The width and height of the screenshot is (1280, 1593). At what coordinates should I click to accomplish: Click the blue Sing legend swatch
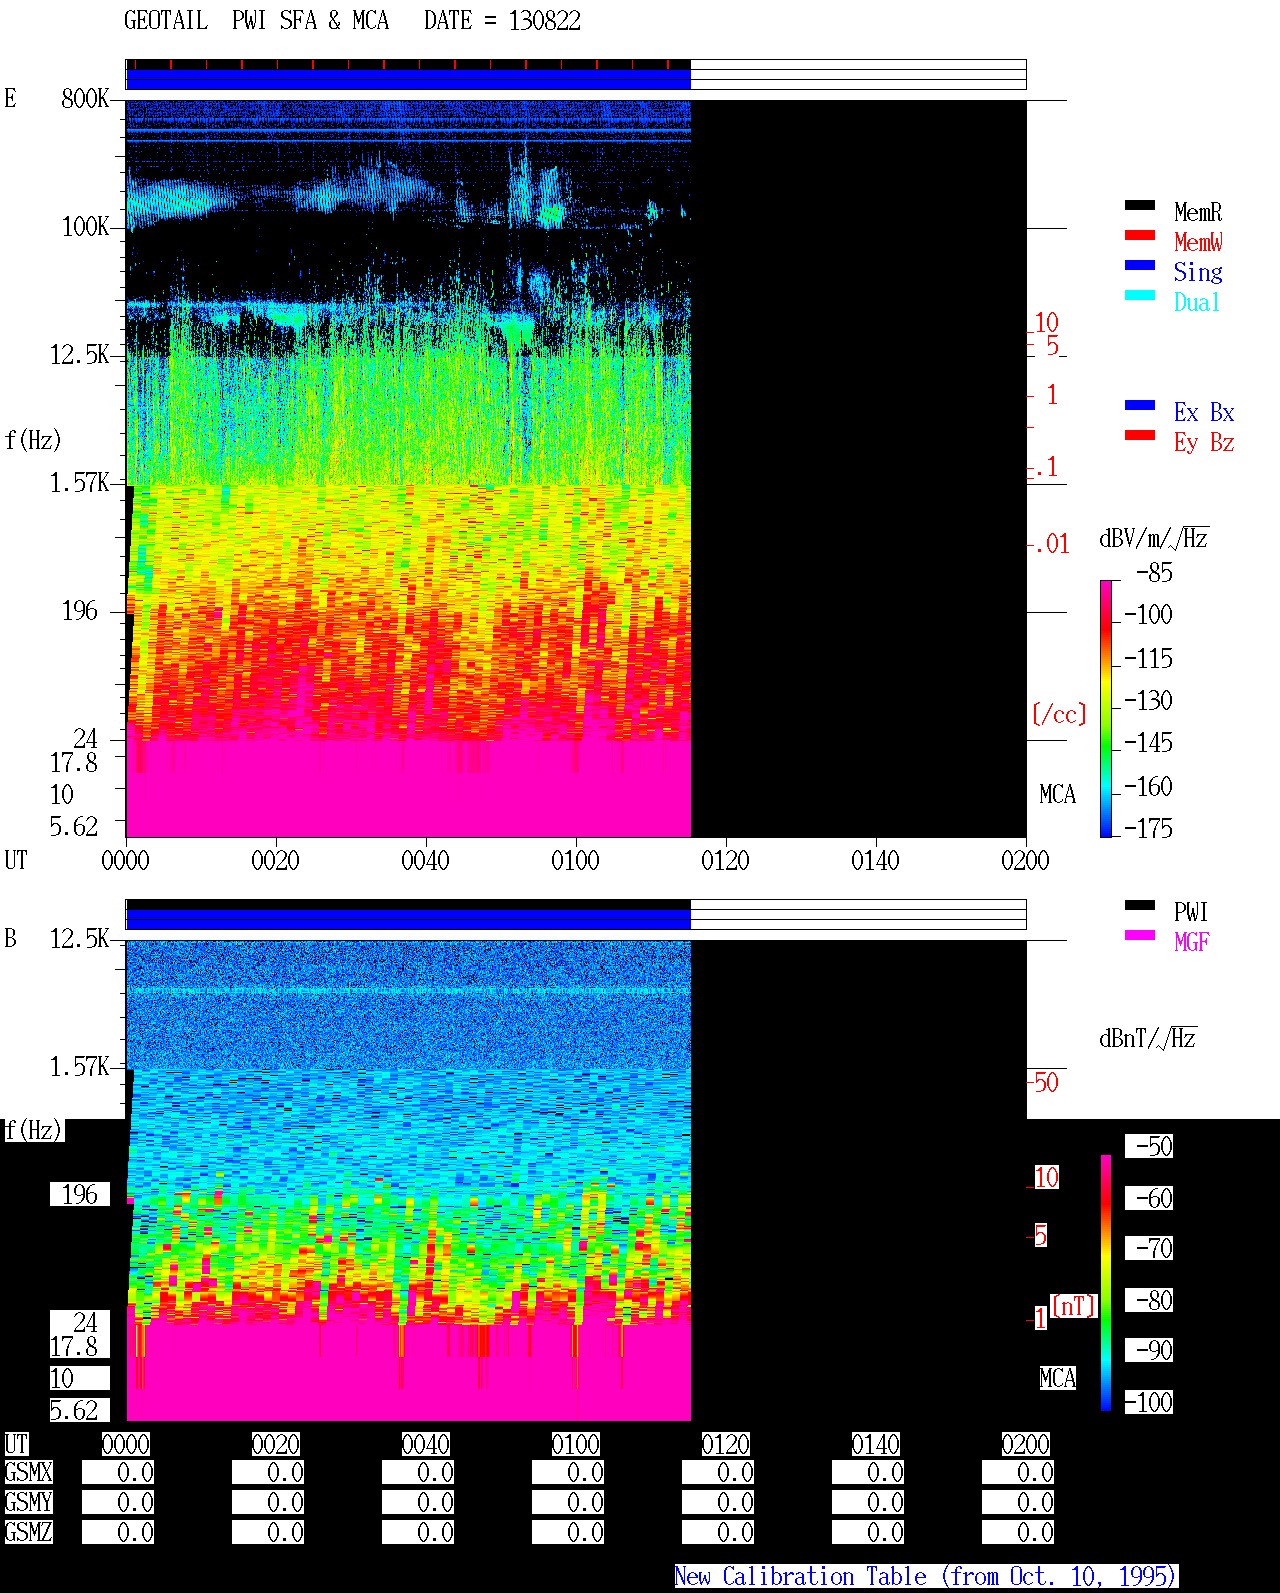pyautogui.click(x=1140, y=265)
